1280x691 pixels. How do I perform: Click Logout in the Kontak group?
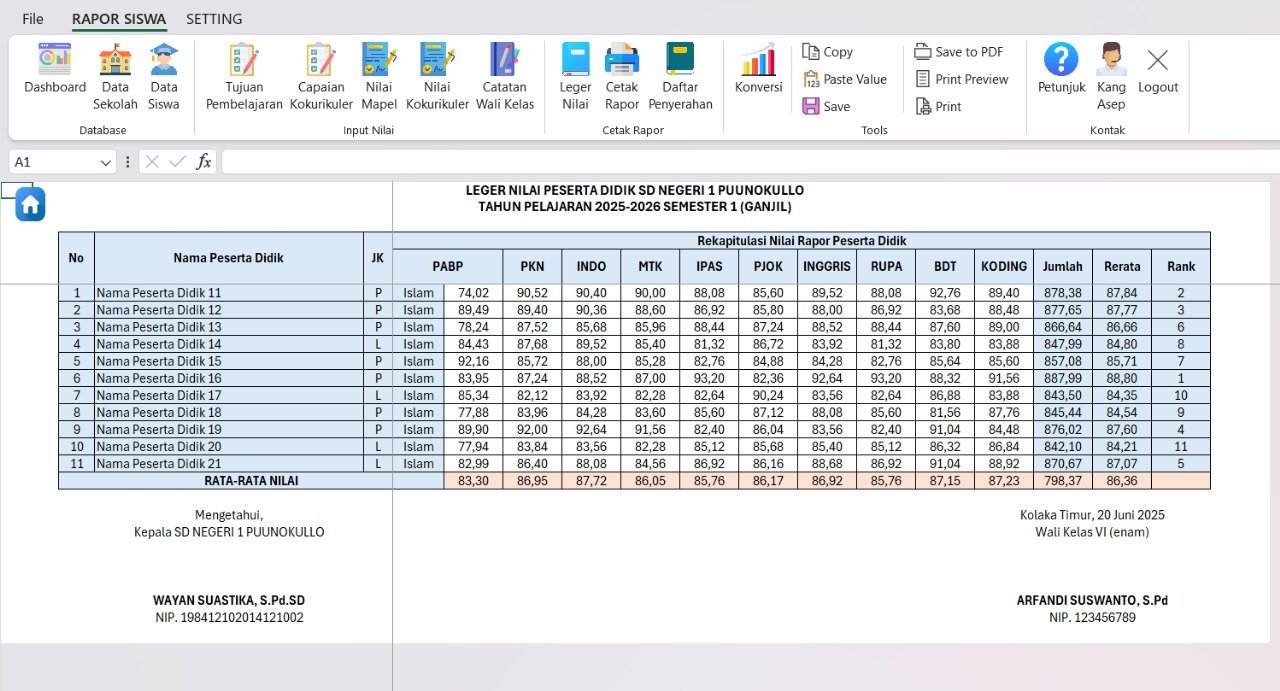(x=1158, y=70)
